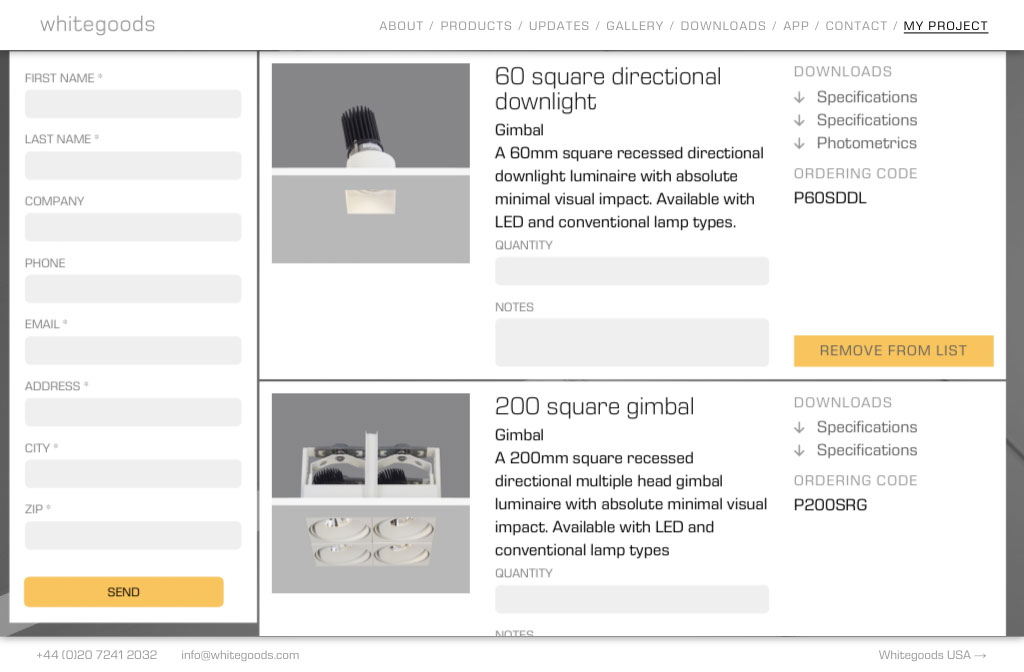Screen dimensions: 1024x672
Task: Select the ZIP input field
Action: click(x=133, y=535)
